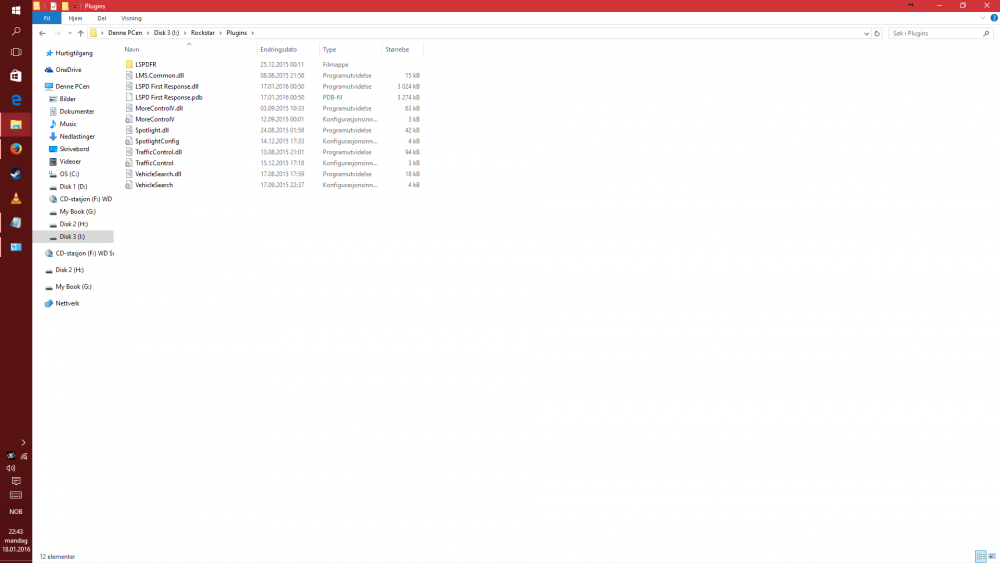Select the LMS.Common.dll file icon
The image size is (1000, 563).
(x=129, y=75)
